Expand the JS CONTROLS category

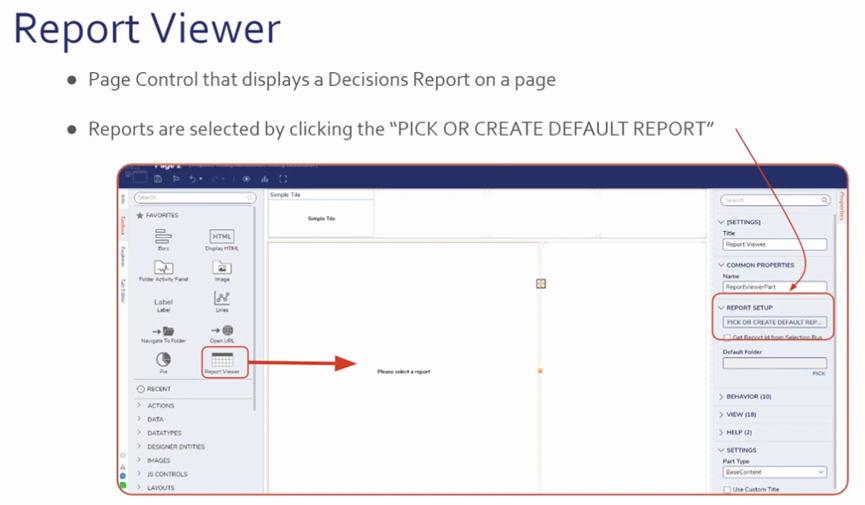(x=139, y=474)
